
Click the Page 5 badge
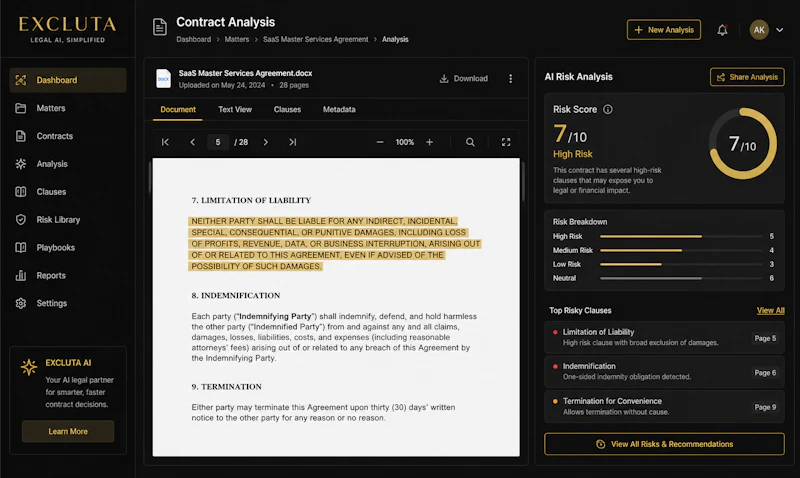pos(765,338)
